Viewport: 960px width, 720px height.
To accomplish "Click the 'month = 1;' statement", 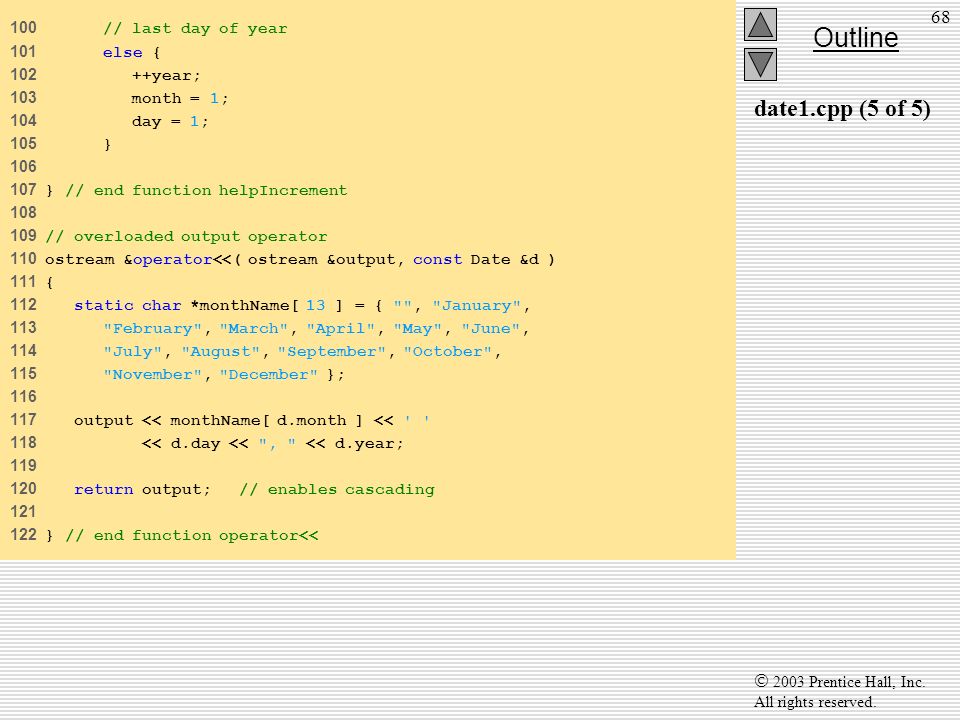I will click(180, 98).
